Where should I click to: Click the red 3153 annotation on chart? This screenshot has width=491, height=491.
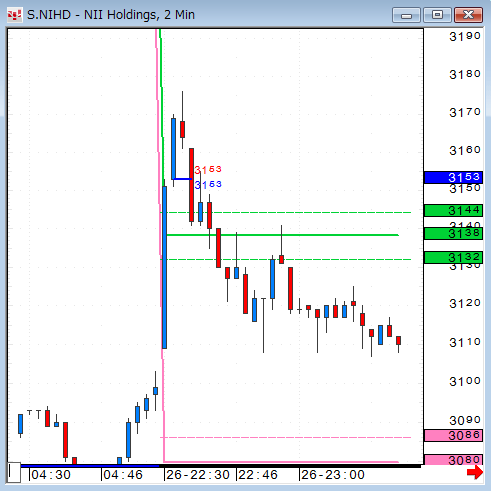208,170
